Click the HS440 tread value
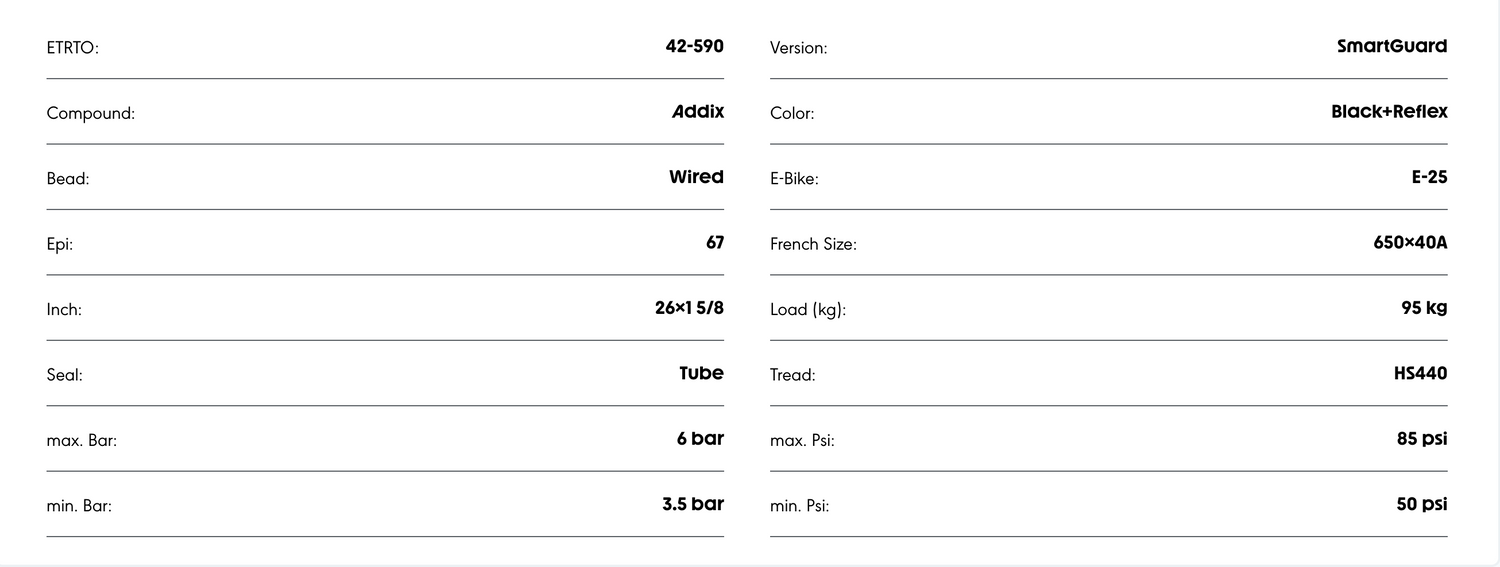Image resolution: width=1500 pixels, height=567 pixels. click(1420, 373)
